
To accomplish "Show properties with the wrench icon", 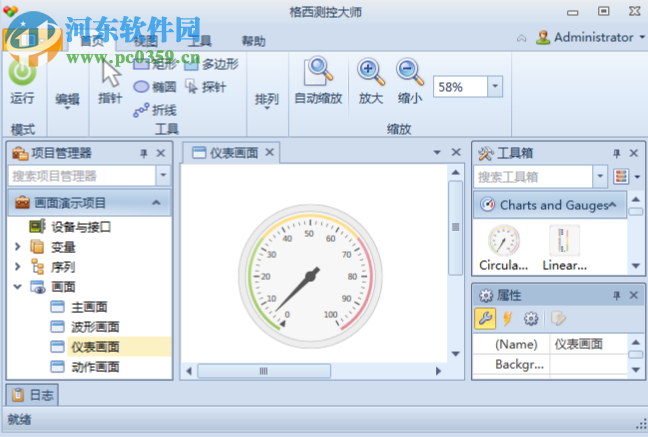I will (x=485, y=318).
